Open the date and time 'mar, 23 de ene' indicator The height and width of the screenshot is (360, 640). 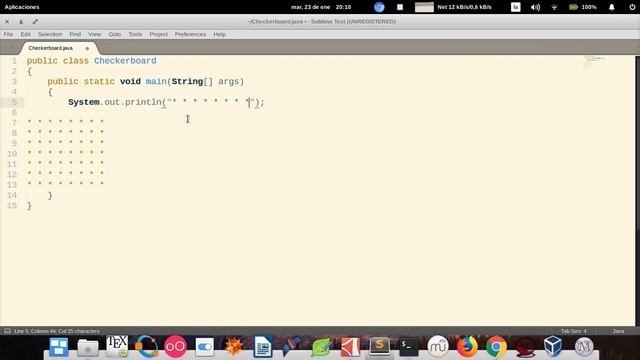(x=321, y=7)
